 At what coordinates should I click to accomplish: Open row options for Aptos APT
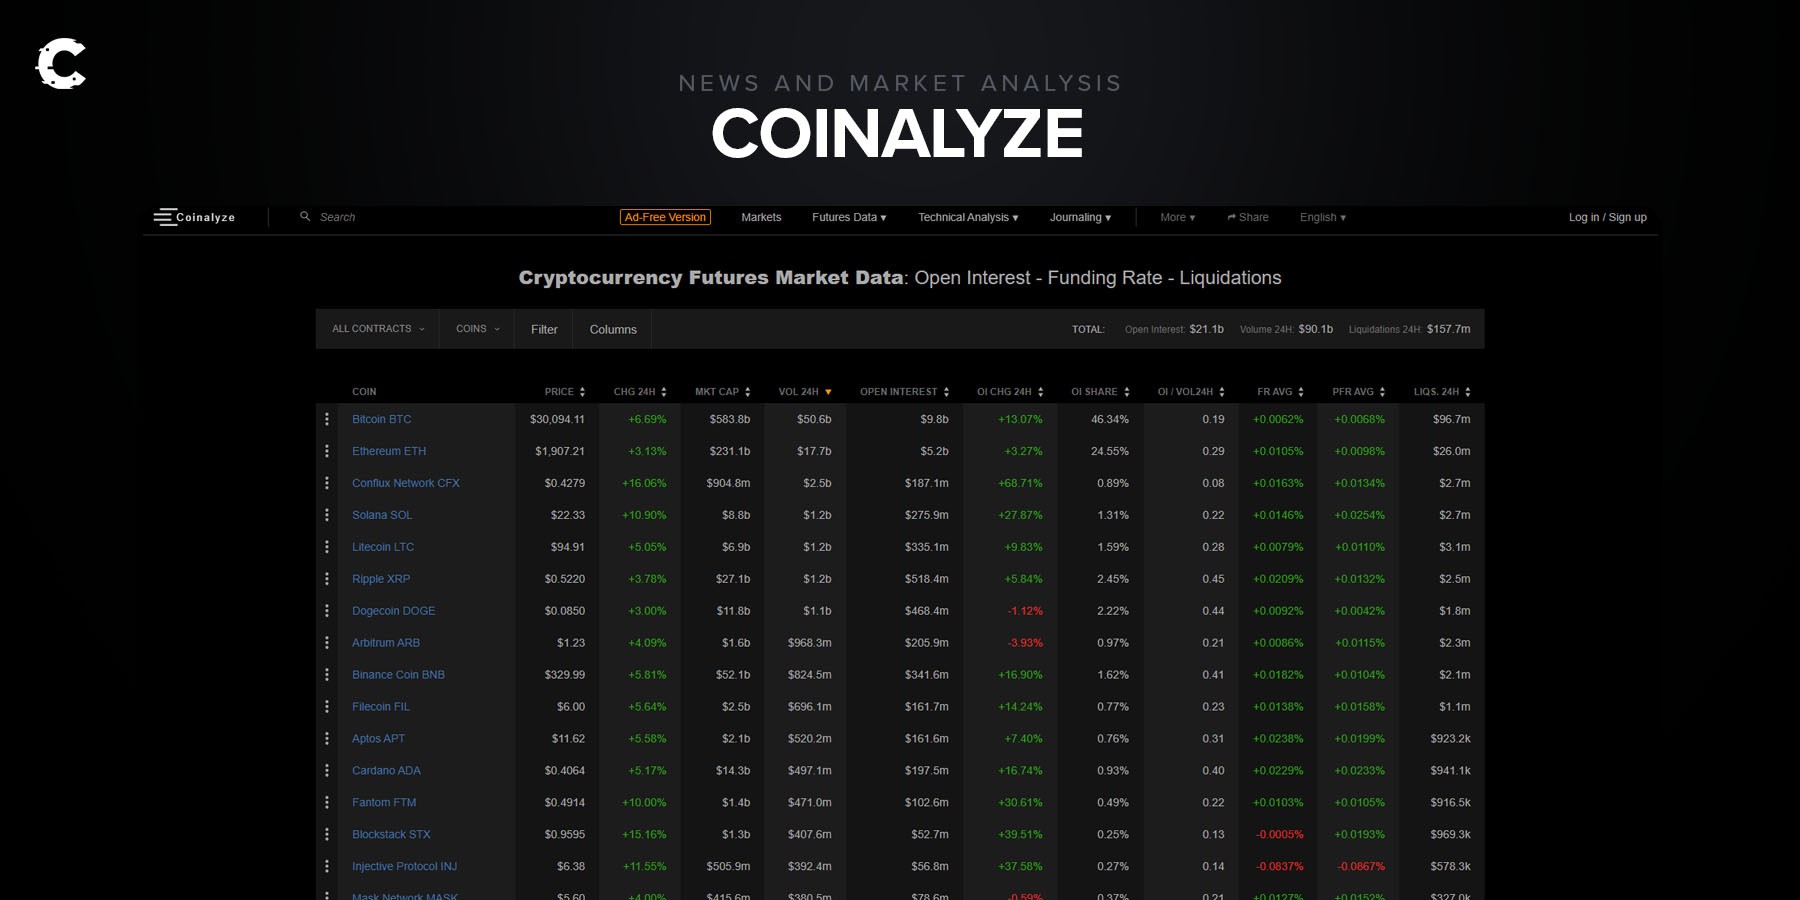point(327,739)
